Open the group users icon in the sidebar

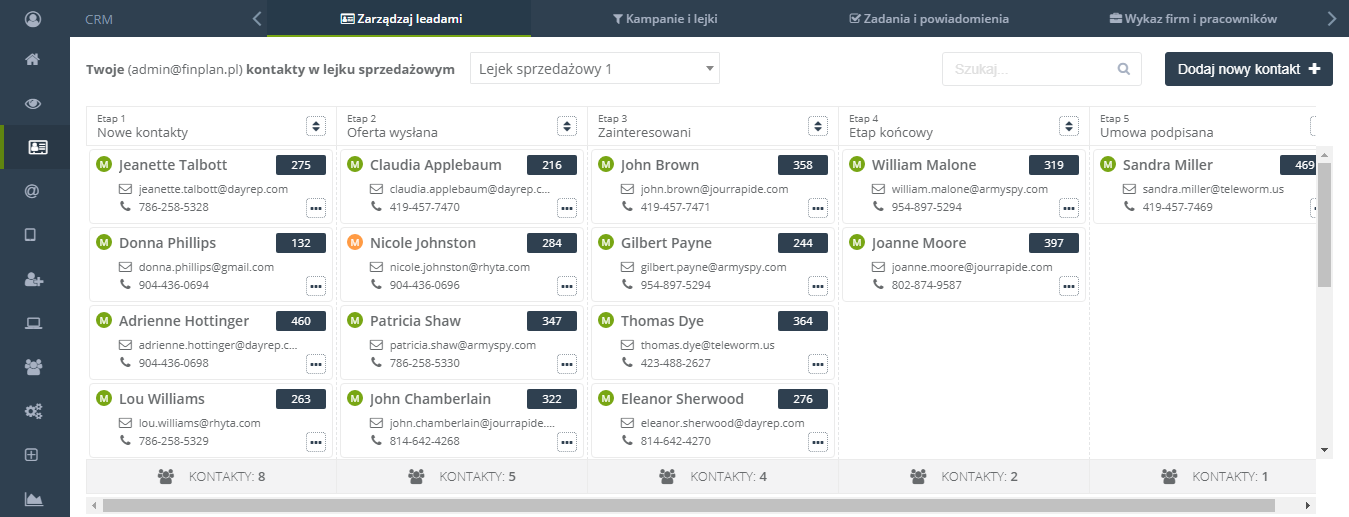[x=33, y=367]
